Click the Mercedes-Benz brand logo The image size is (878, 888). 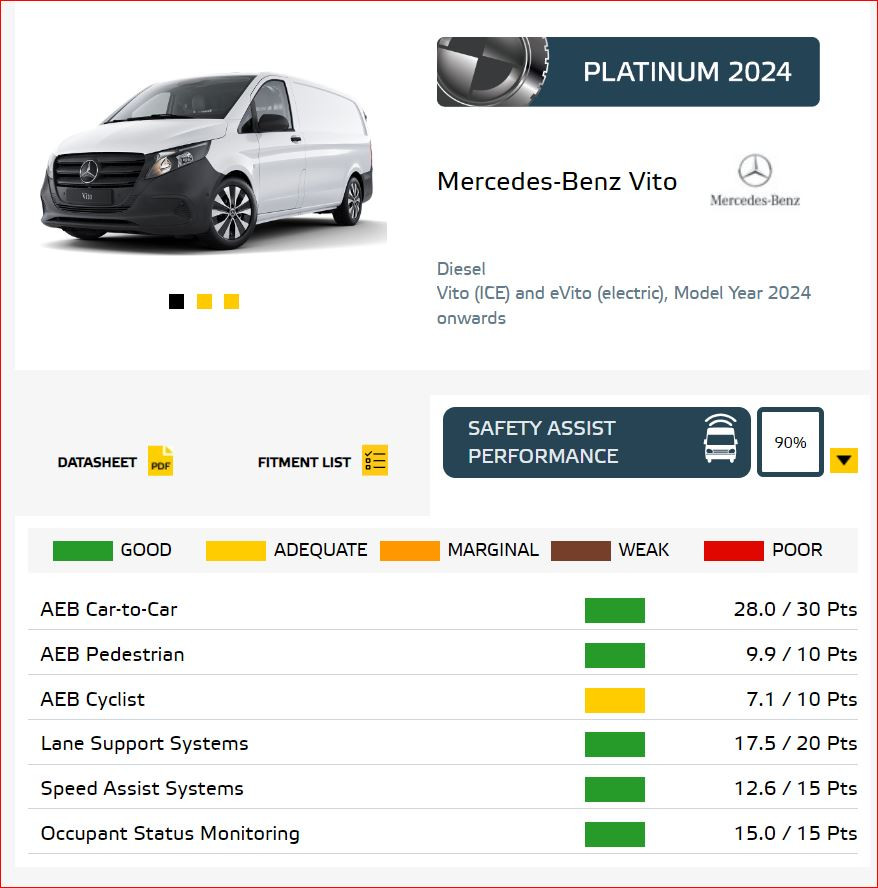tap(755, 180)
